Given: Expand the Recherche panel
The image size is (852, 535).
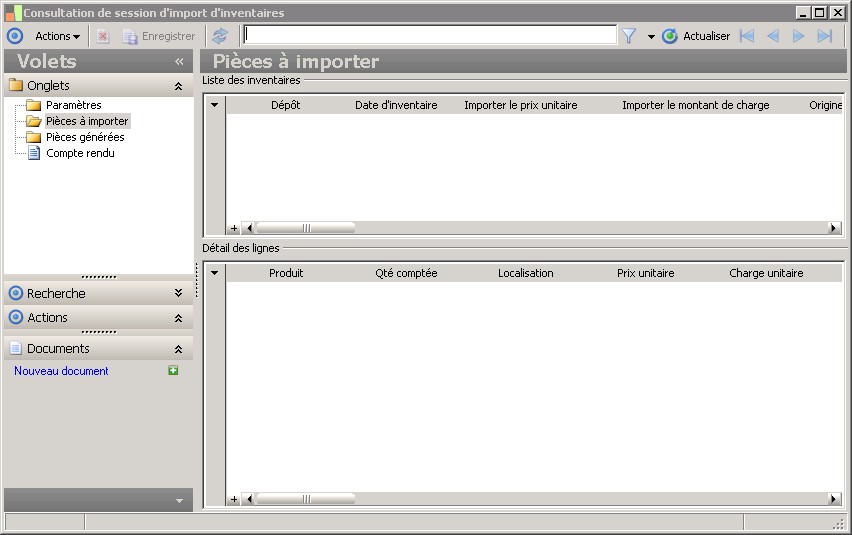Looking at the screenshot, I should click(178, 294).
